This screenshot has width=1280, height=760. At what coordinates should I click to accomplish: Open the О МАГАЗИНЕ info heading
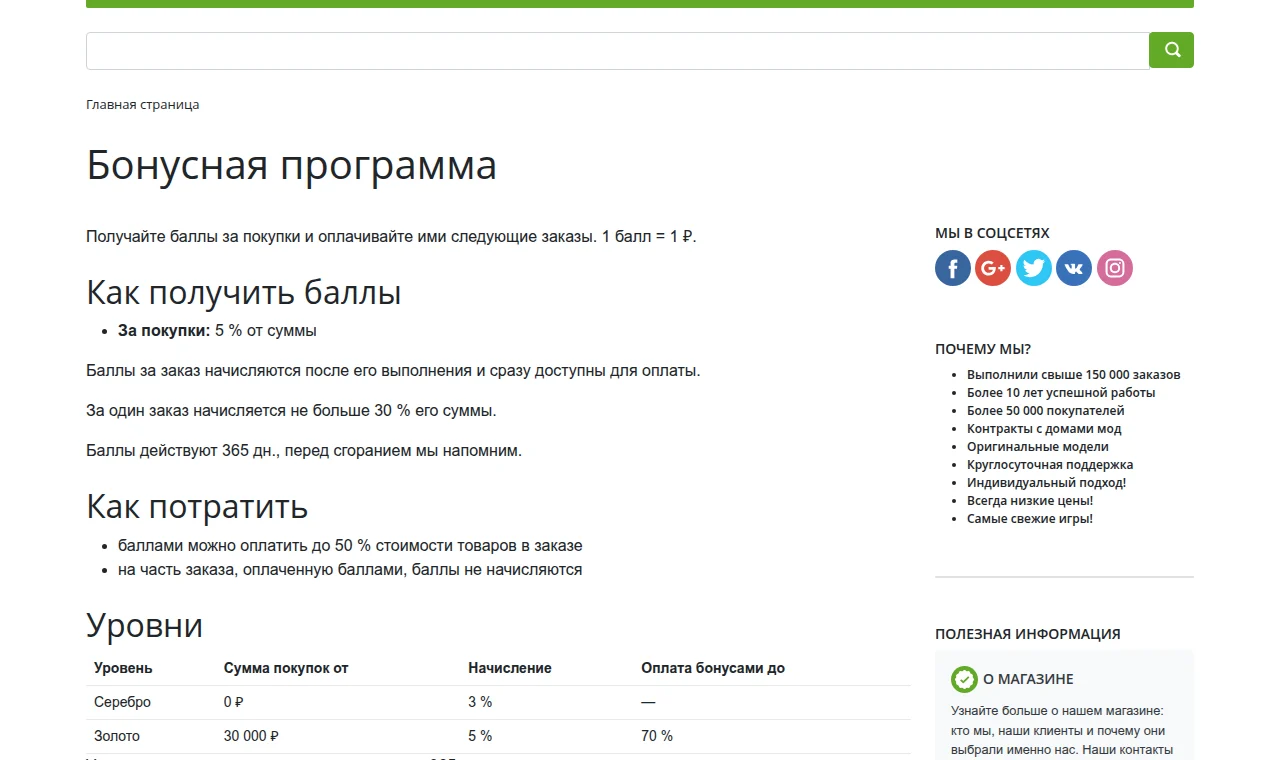pos(1028,679)
